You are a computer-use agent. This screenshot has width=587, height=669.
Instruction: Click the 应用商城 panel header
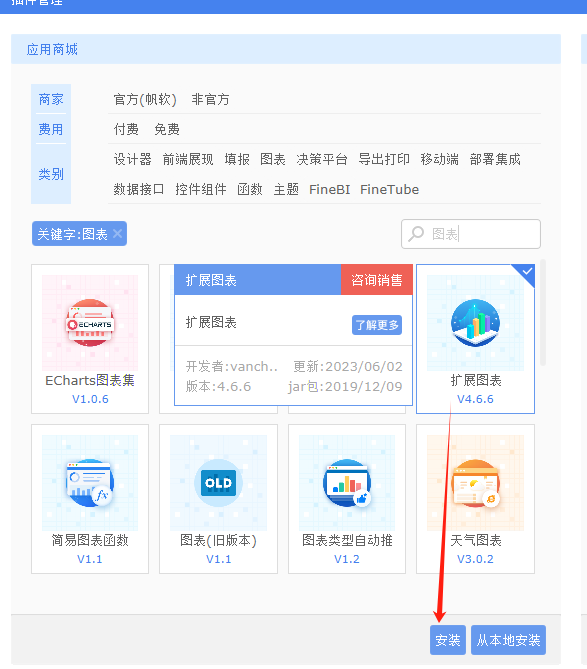[286, 49]
